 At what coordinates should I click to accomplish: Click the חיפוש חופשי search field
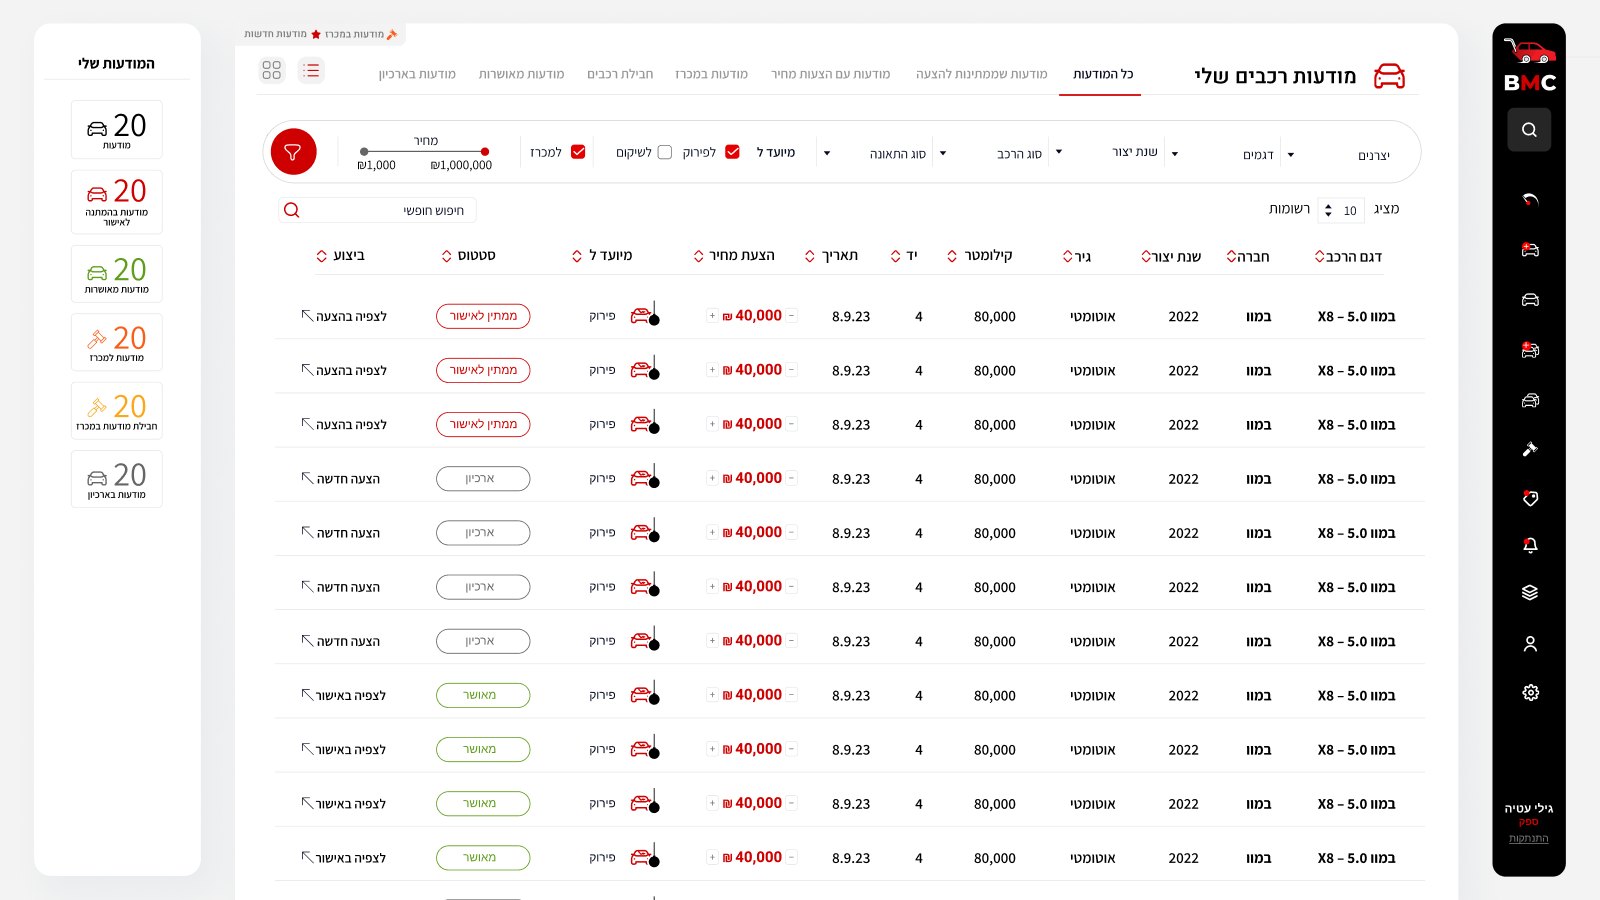pyautogui.click(x=377, y=210)
